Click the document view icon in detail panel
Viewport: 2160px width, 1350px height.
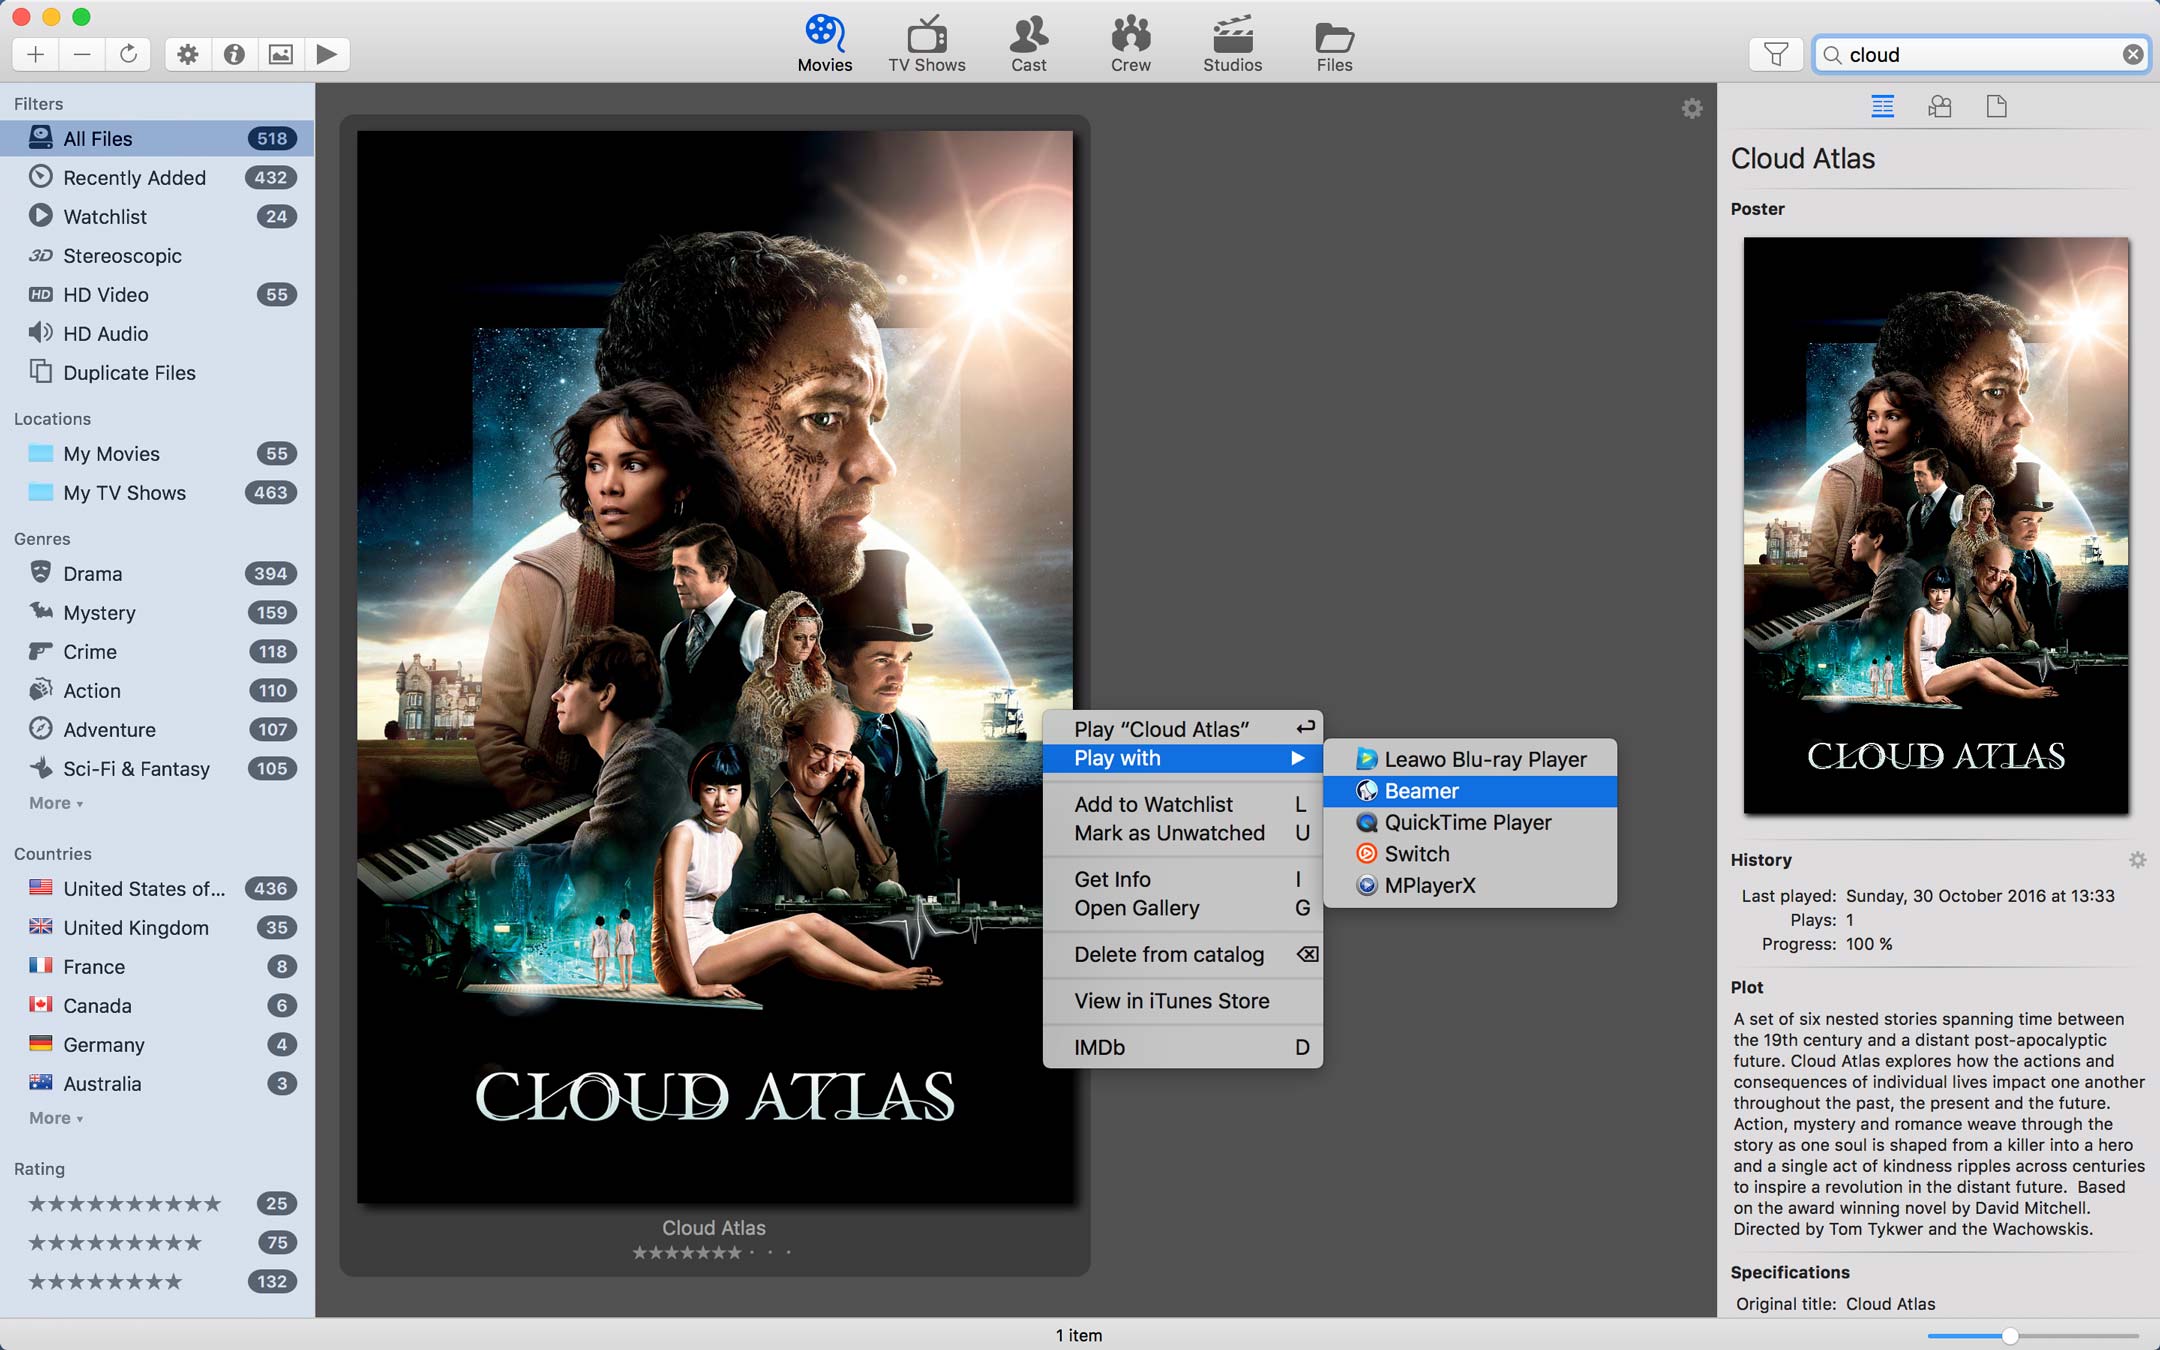tap(1997, 106)
